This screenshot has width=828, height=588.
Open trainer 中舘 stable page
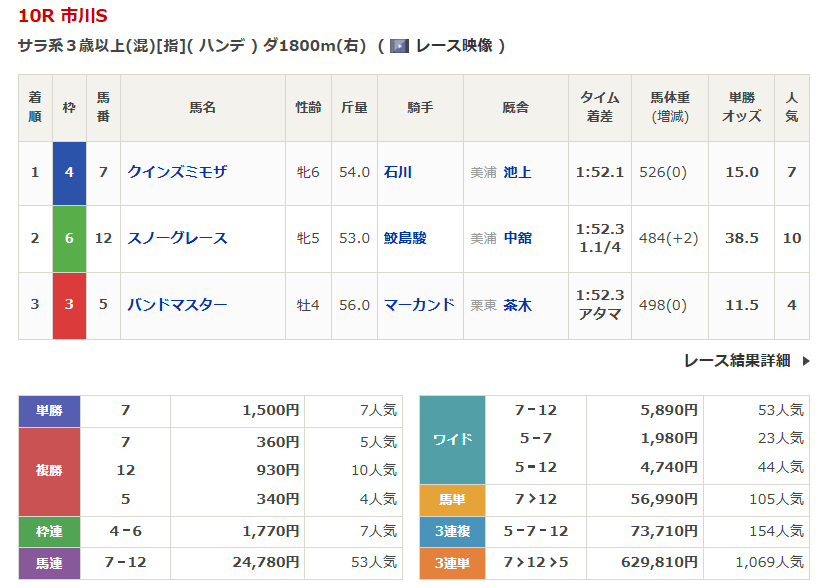(517, 238)
